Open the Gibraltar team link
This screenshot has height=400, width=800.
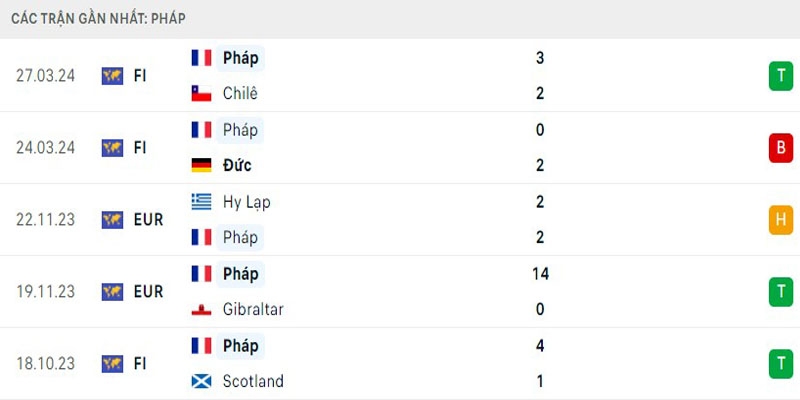click(x=253, y=309)
